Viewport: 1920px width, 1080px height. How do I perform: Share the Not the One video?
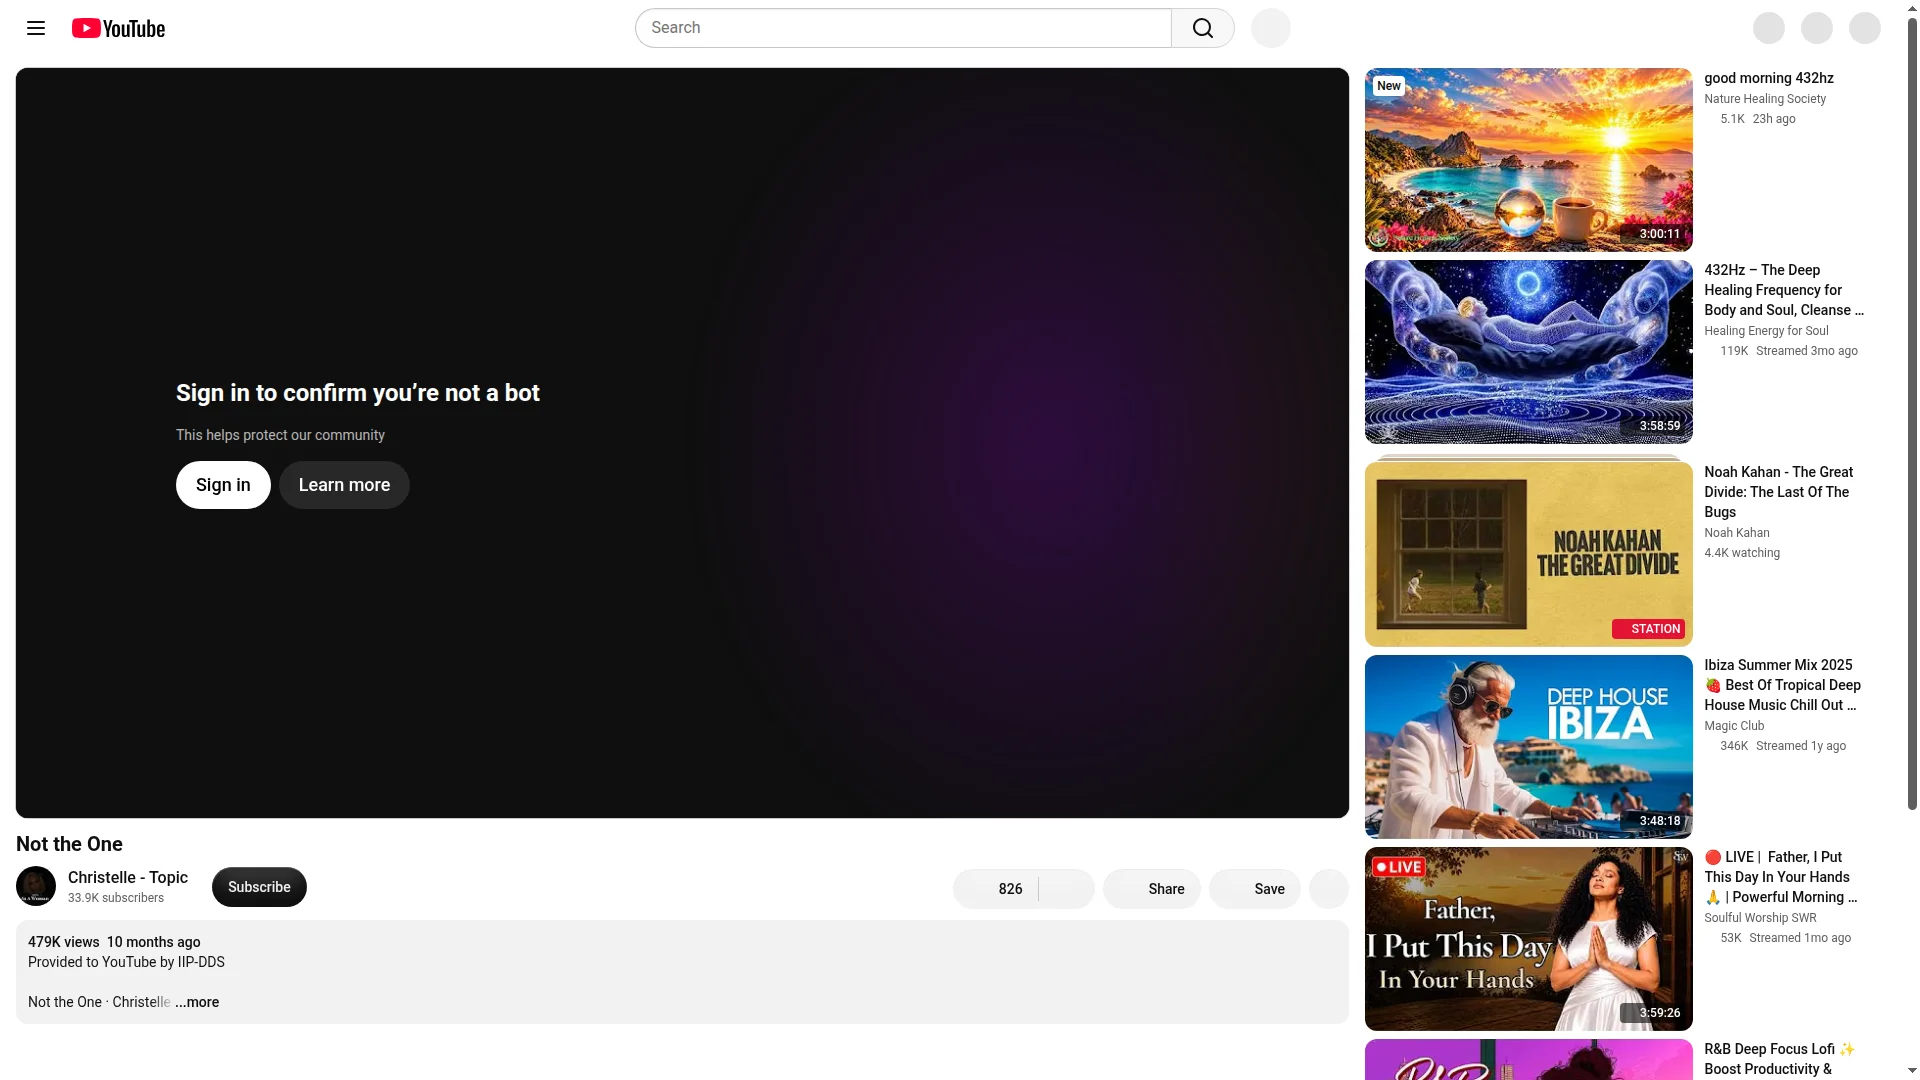click(1152, 889)
